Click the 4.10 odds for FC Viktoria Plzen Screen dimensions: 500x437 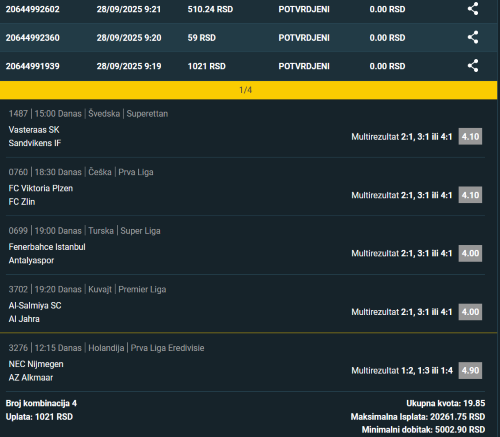point(470,195)
